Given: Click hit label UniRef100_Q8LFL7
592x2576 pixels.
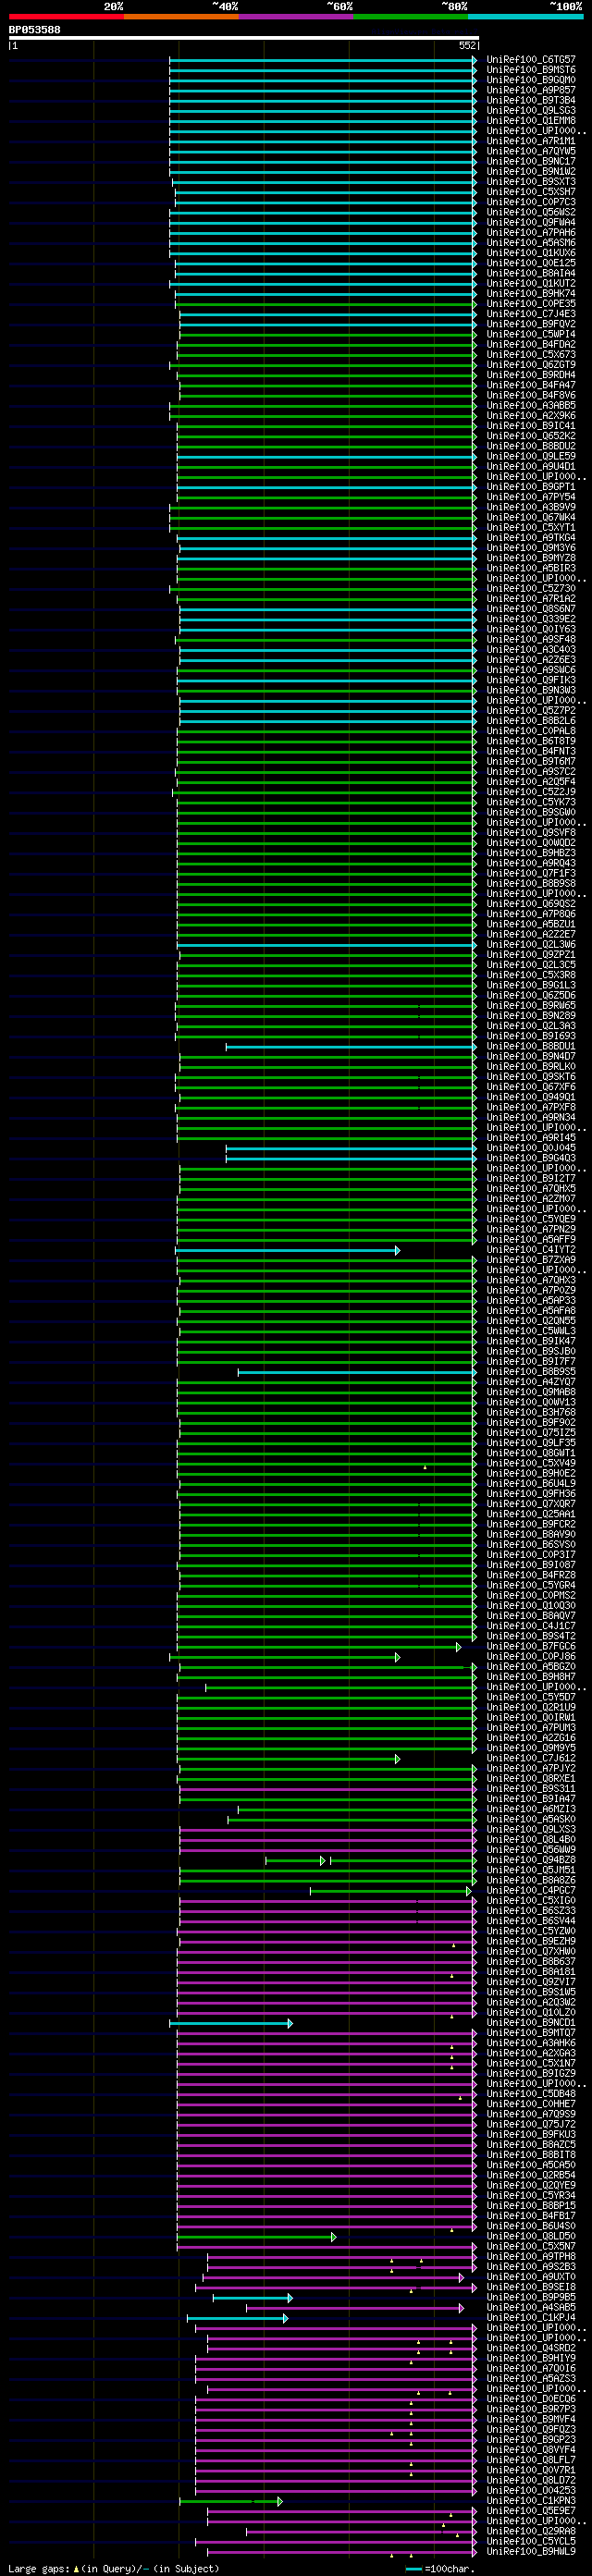Looking at the screenshot, I should tap(531, 2460).
